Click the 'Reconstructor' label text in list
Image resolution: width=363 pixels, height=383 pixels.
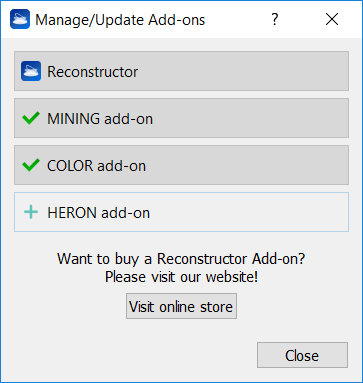pyautogui.click(x=93, y=72)
